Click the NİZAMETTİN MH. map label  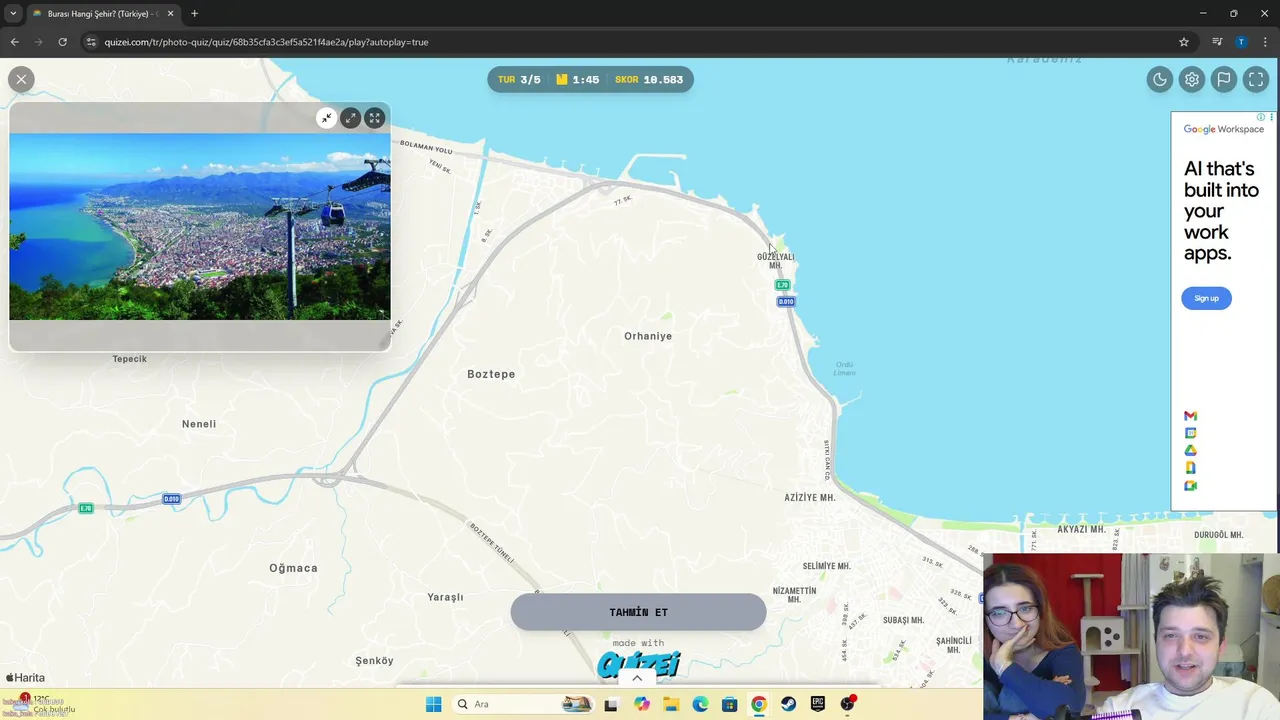tap(794, 595)
